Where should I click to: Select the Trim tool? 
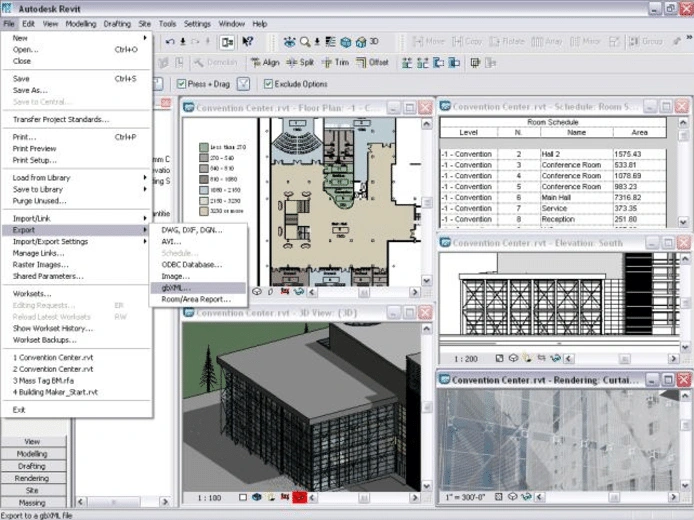pos(335,62)
